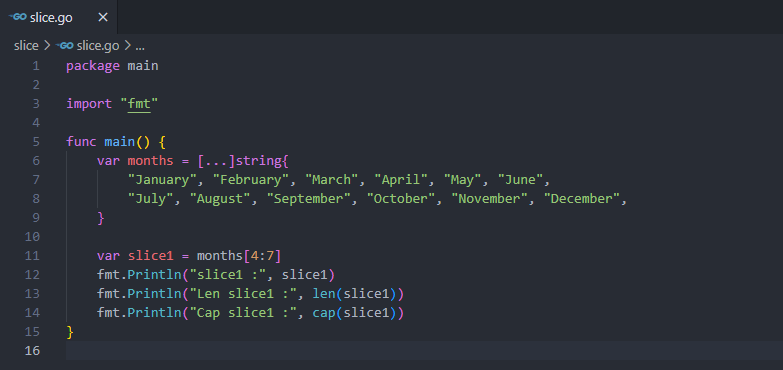Click the "May" string
The width and height of the screenshot is (783, 370).
(462, 180)
